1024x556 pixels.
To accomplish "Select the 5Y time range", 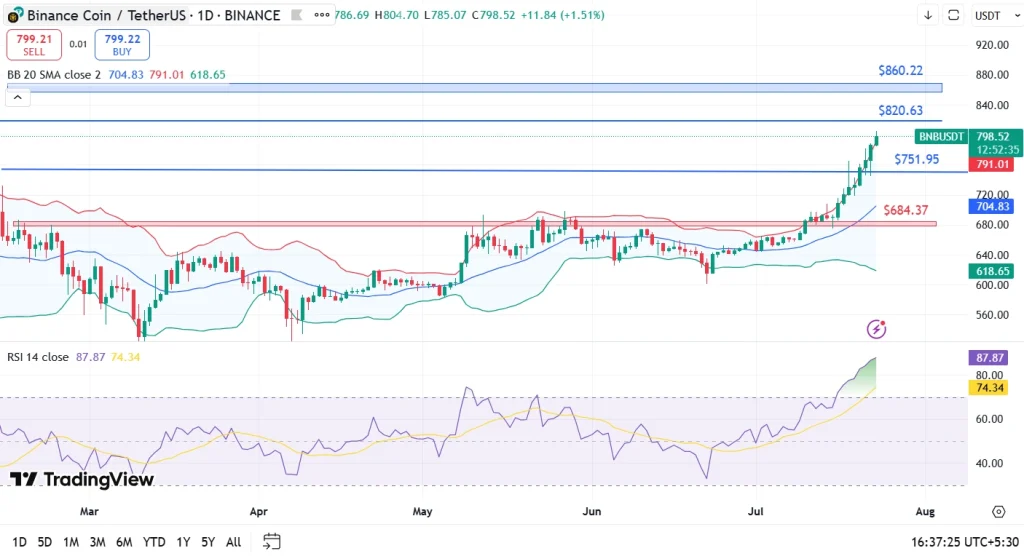I will tap(208, 542).
